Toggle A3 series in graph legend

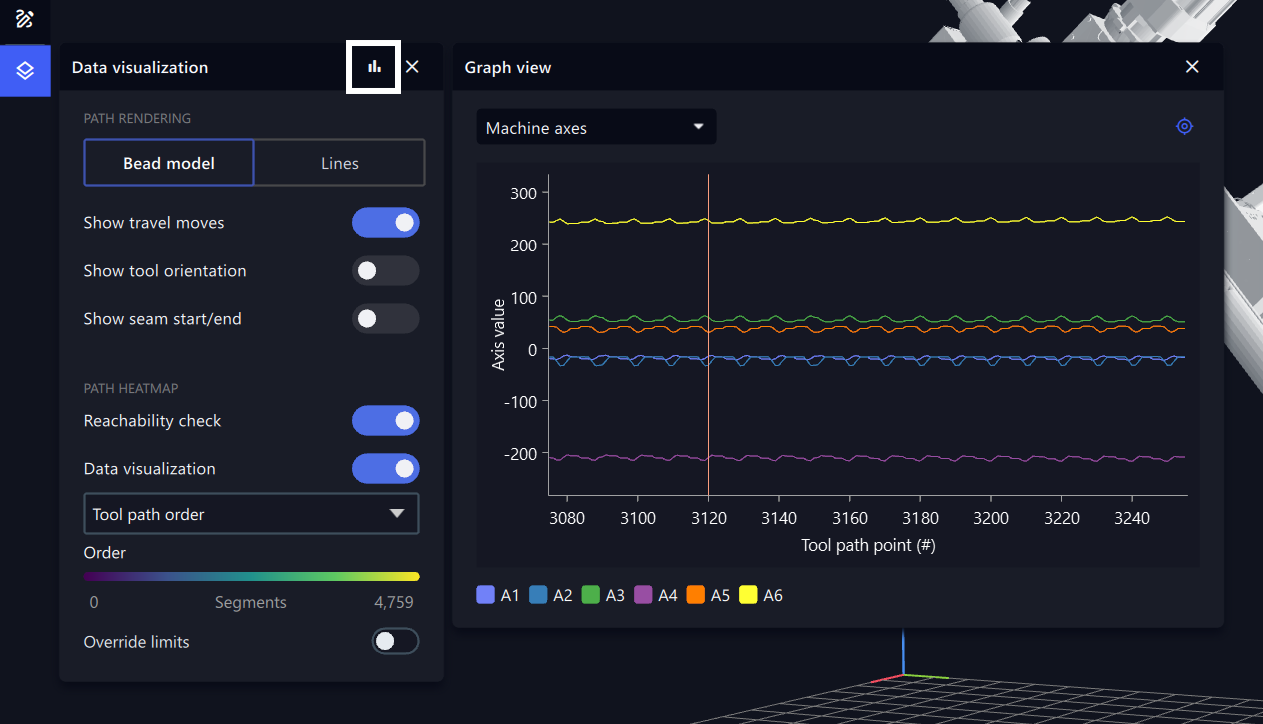point(603,595)
